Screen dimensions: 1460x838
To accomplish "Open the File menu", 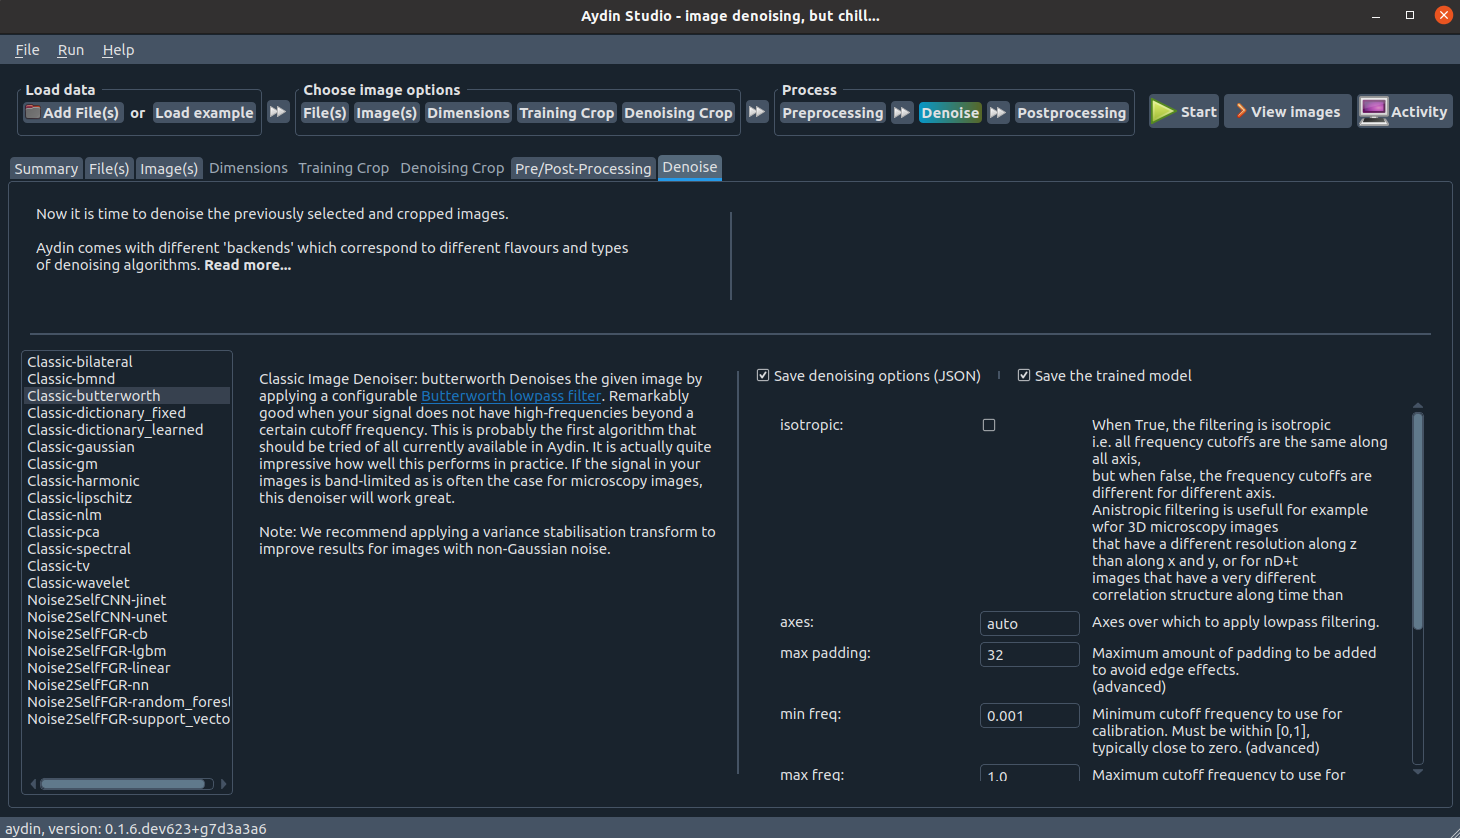I will [27, 50].
